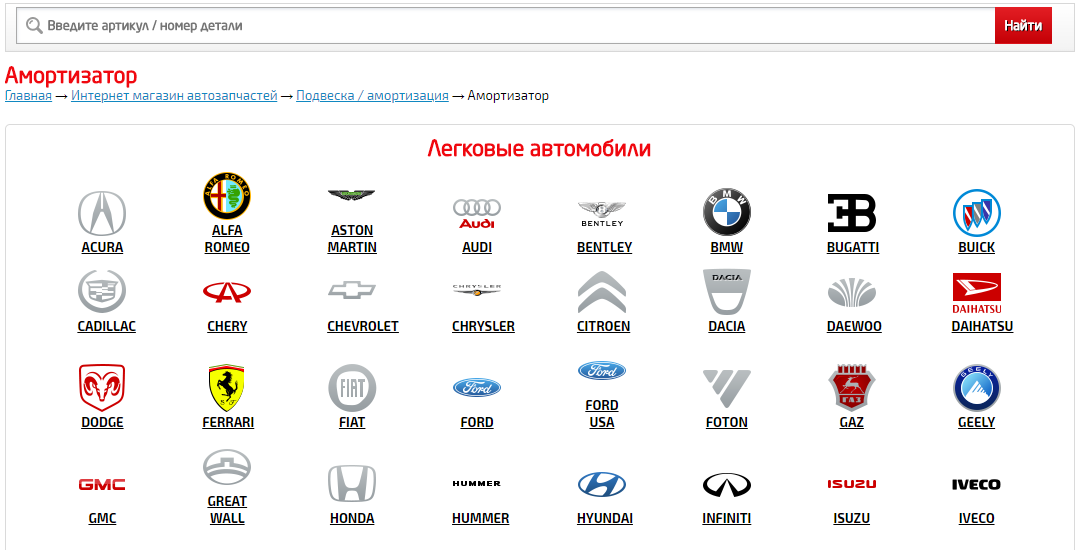The height and width of the screenshot is (550, 1076).
Task: Select the Great Wall logo icon
Action: point(227,468)
